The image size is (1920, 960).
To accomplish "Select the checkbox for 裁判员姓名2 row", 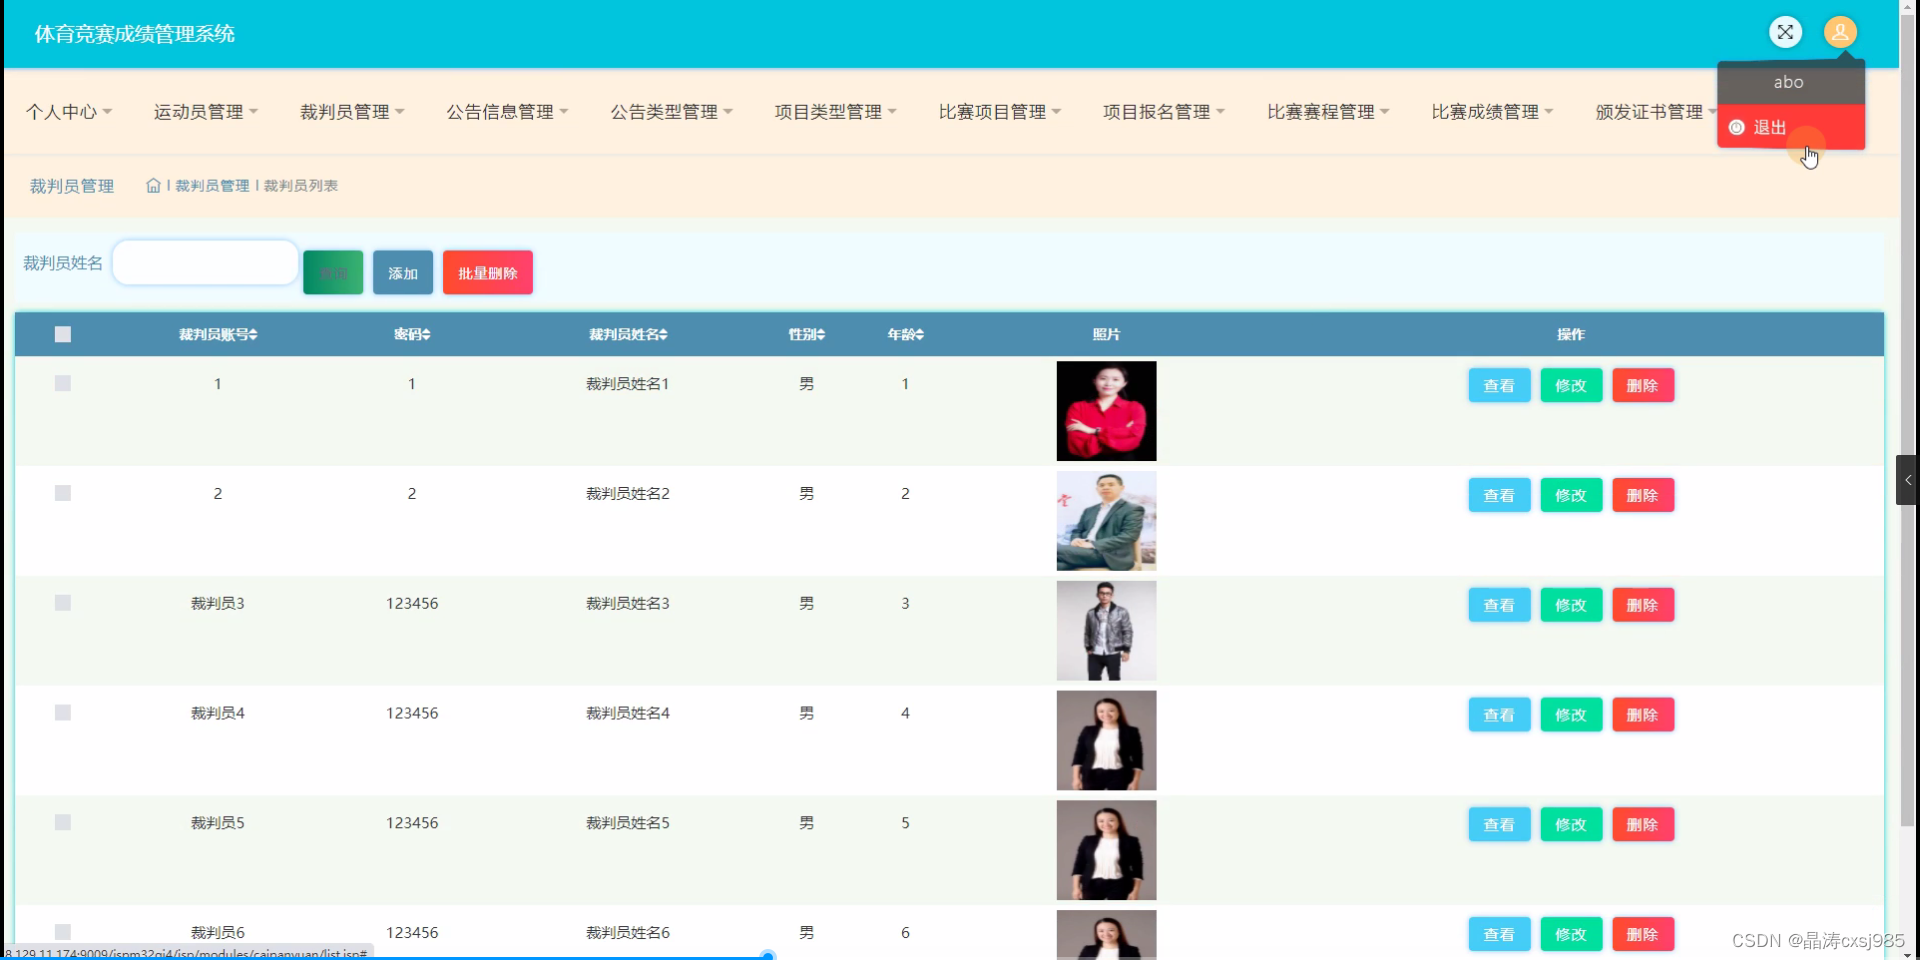I will coord(63,493).
